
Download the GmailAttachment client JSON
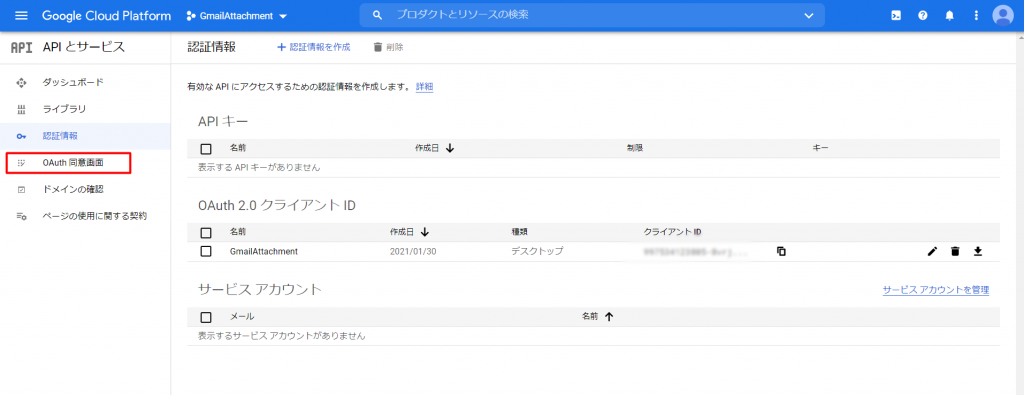click(x=978, y=251)
